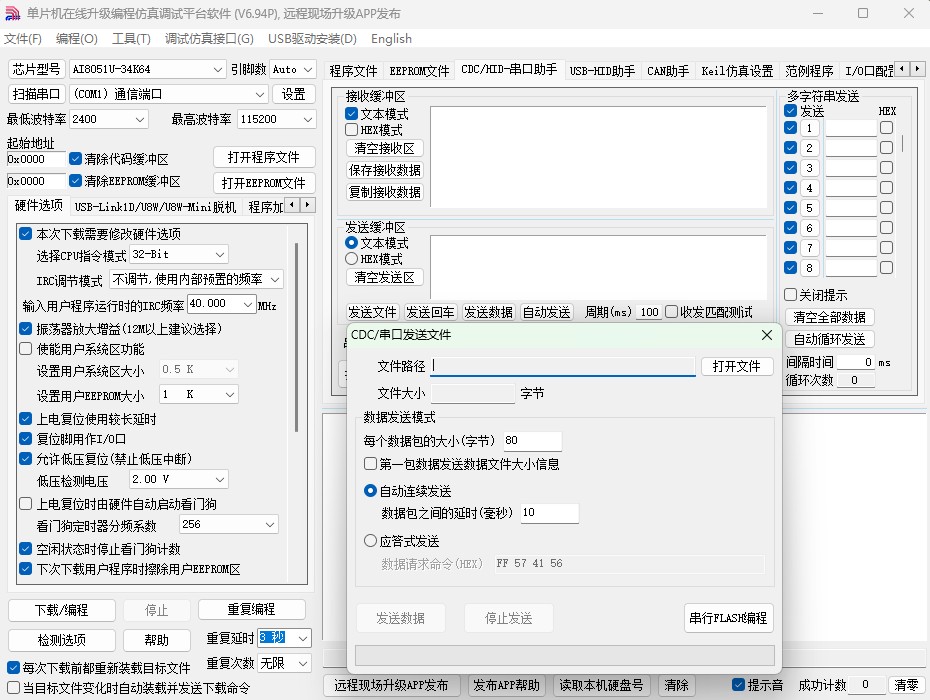
Task: Enable HEX模式 in 接收缓冲区
Action: tap(352, 129)
